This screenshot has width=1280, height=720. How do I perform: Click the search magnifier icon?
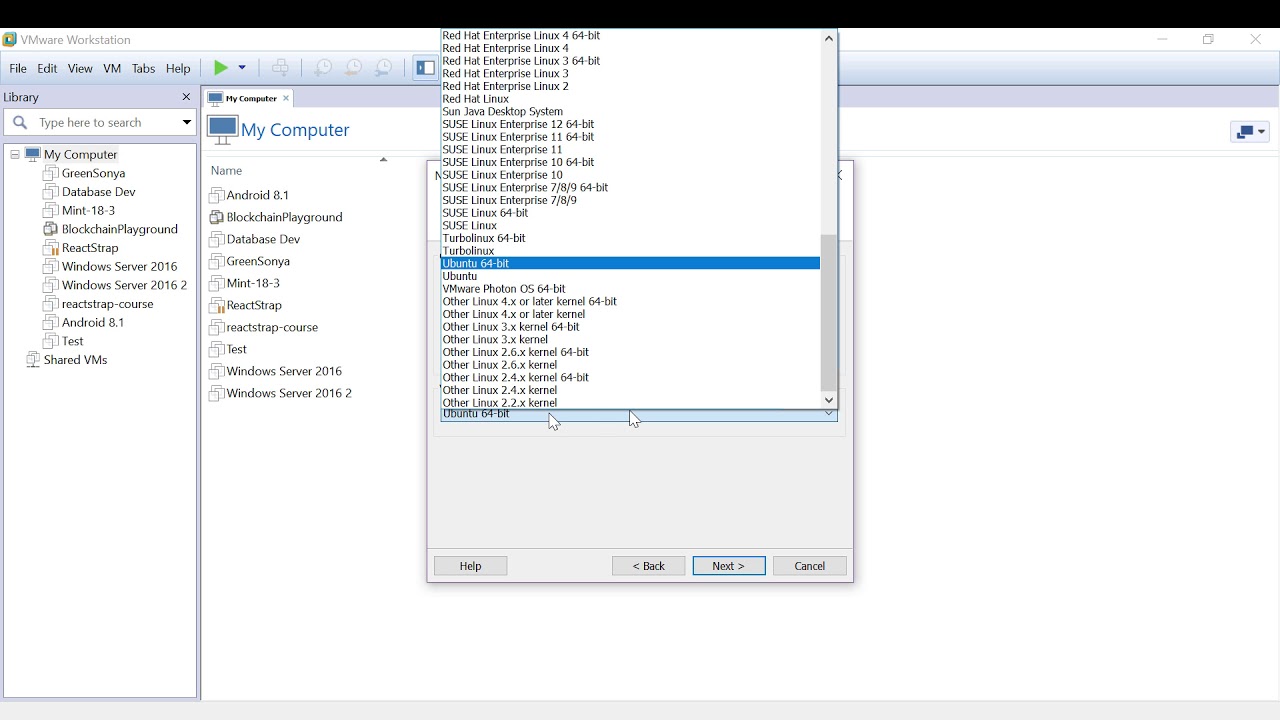pyautogui.click(x=19, y=123)
